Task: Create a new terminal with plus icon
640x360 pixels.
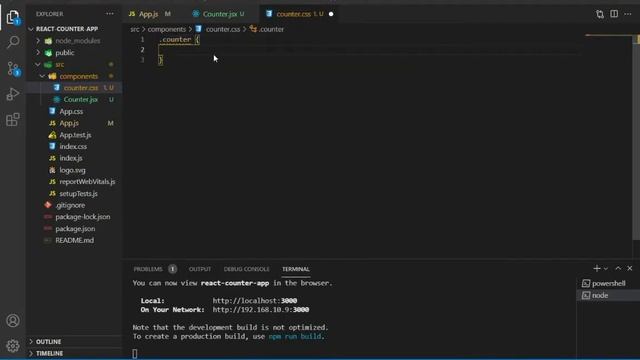Action: point(597,268)
